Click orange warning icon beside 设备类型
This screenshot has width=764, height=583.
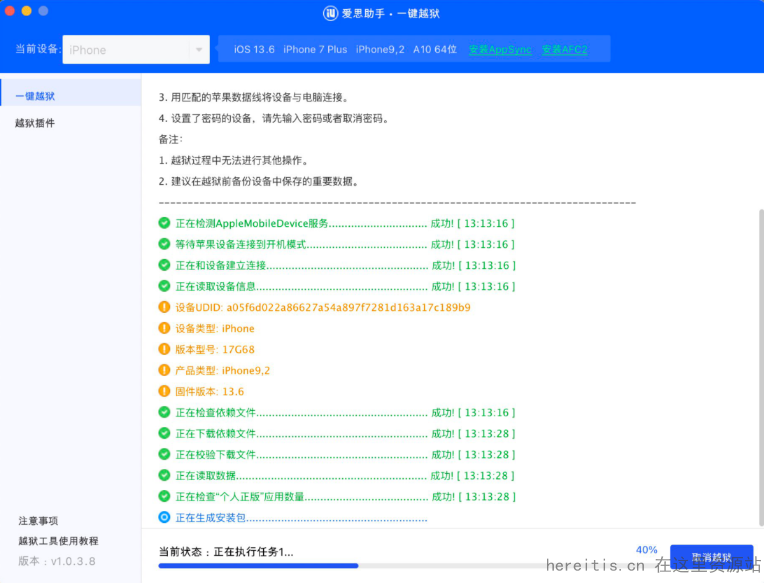(164, 328)
